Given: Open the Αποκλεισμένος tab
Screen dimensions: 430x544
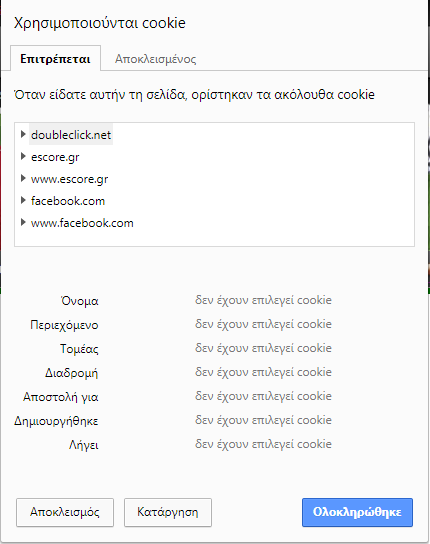Looking at the screenshot, I should pos(155,59).
